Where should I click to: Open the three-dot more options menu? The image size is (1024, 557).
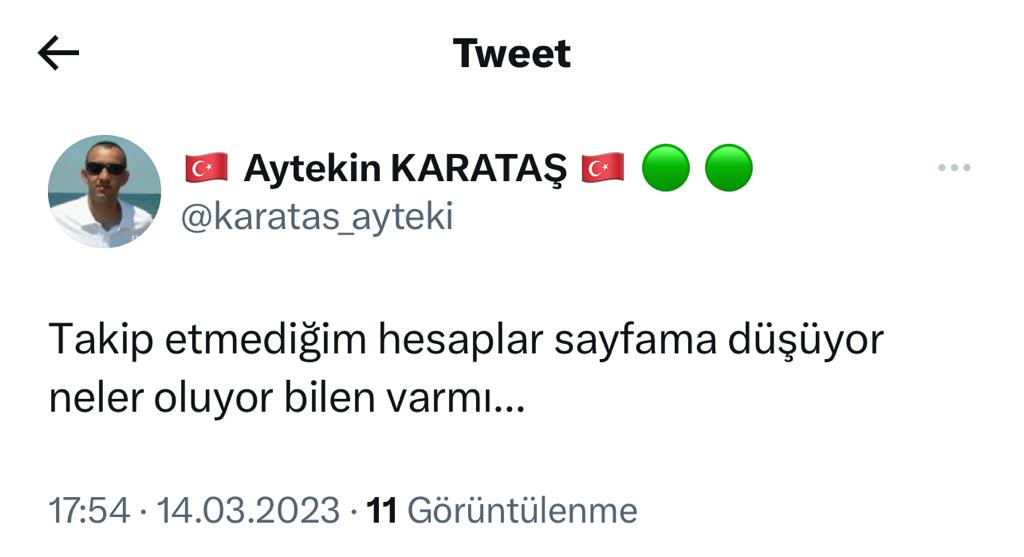click(954, 168)
